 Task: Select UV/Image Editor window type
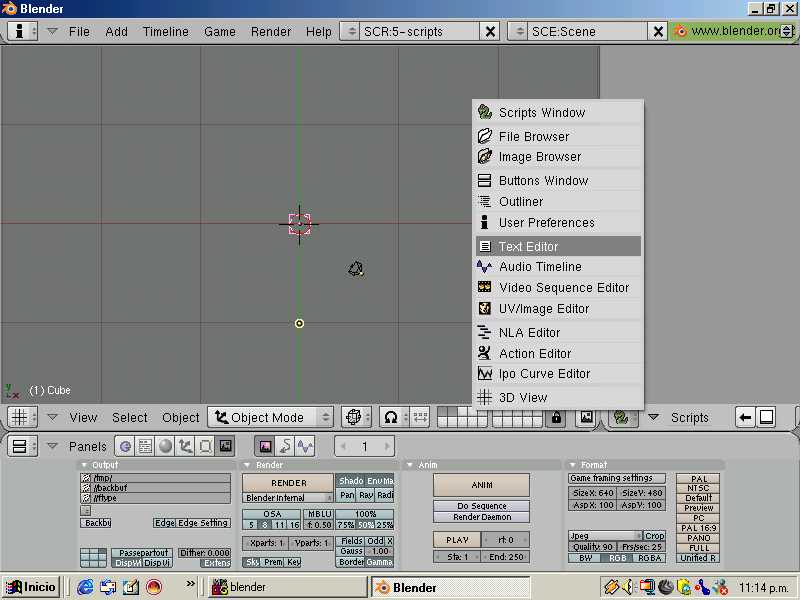(x=558, y=309)
